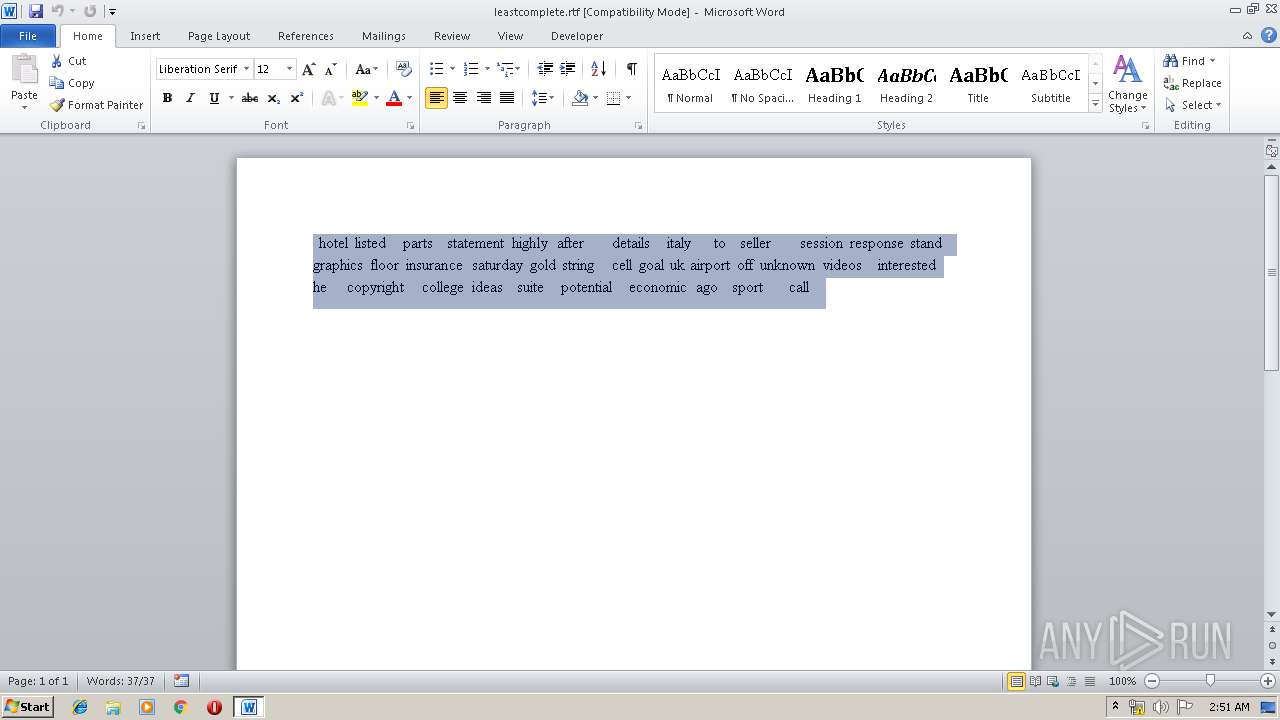Click the Sort icon
The width and height of the screenshot is (1280, 720).
point(598,69)
